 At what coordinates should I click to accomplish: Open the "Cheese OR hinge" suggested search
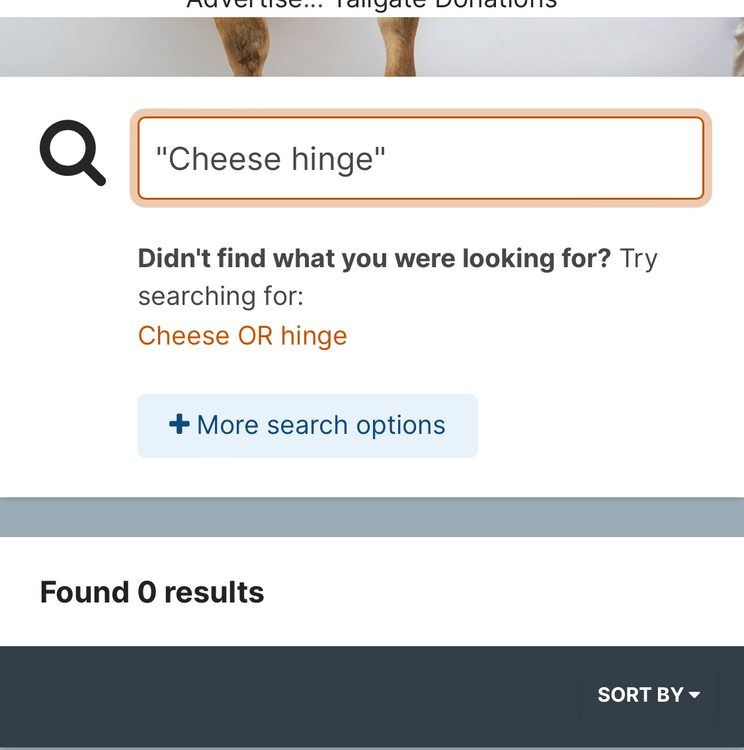point(242,336)
